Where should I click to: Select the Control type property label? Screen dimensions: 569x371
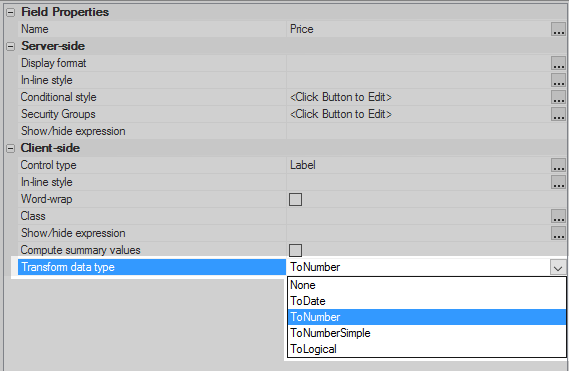[x=48, y=165]
